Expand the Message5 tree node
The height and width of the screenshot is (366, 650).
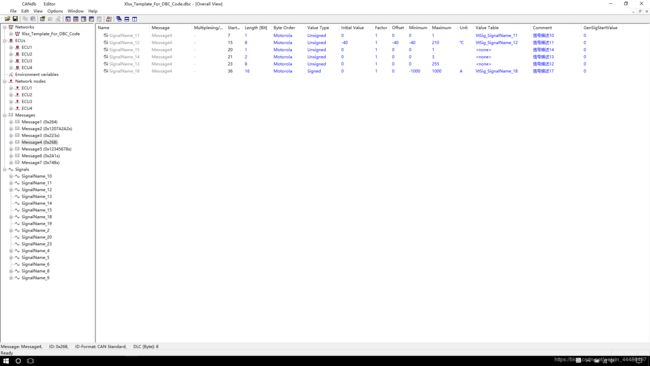coord(11,149)
